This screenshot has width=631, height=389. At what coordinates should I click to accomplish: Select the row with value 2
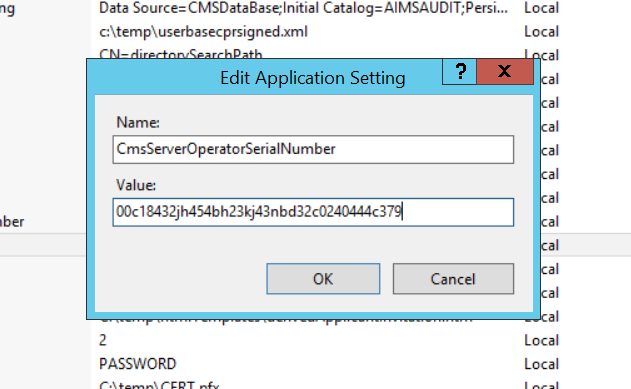click(103, 340)
